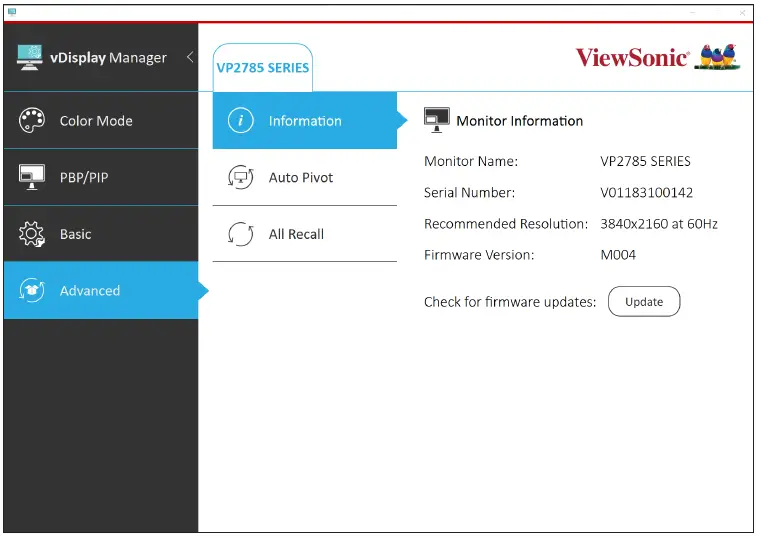Click the Information circle-i icon

pos(241,120)
